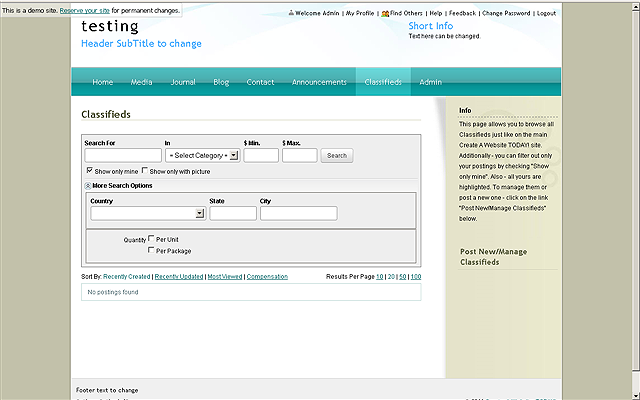The image size is (640, 400).
Task: Click the Logout link
Action: pos(546,14)
